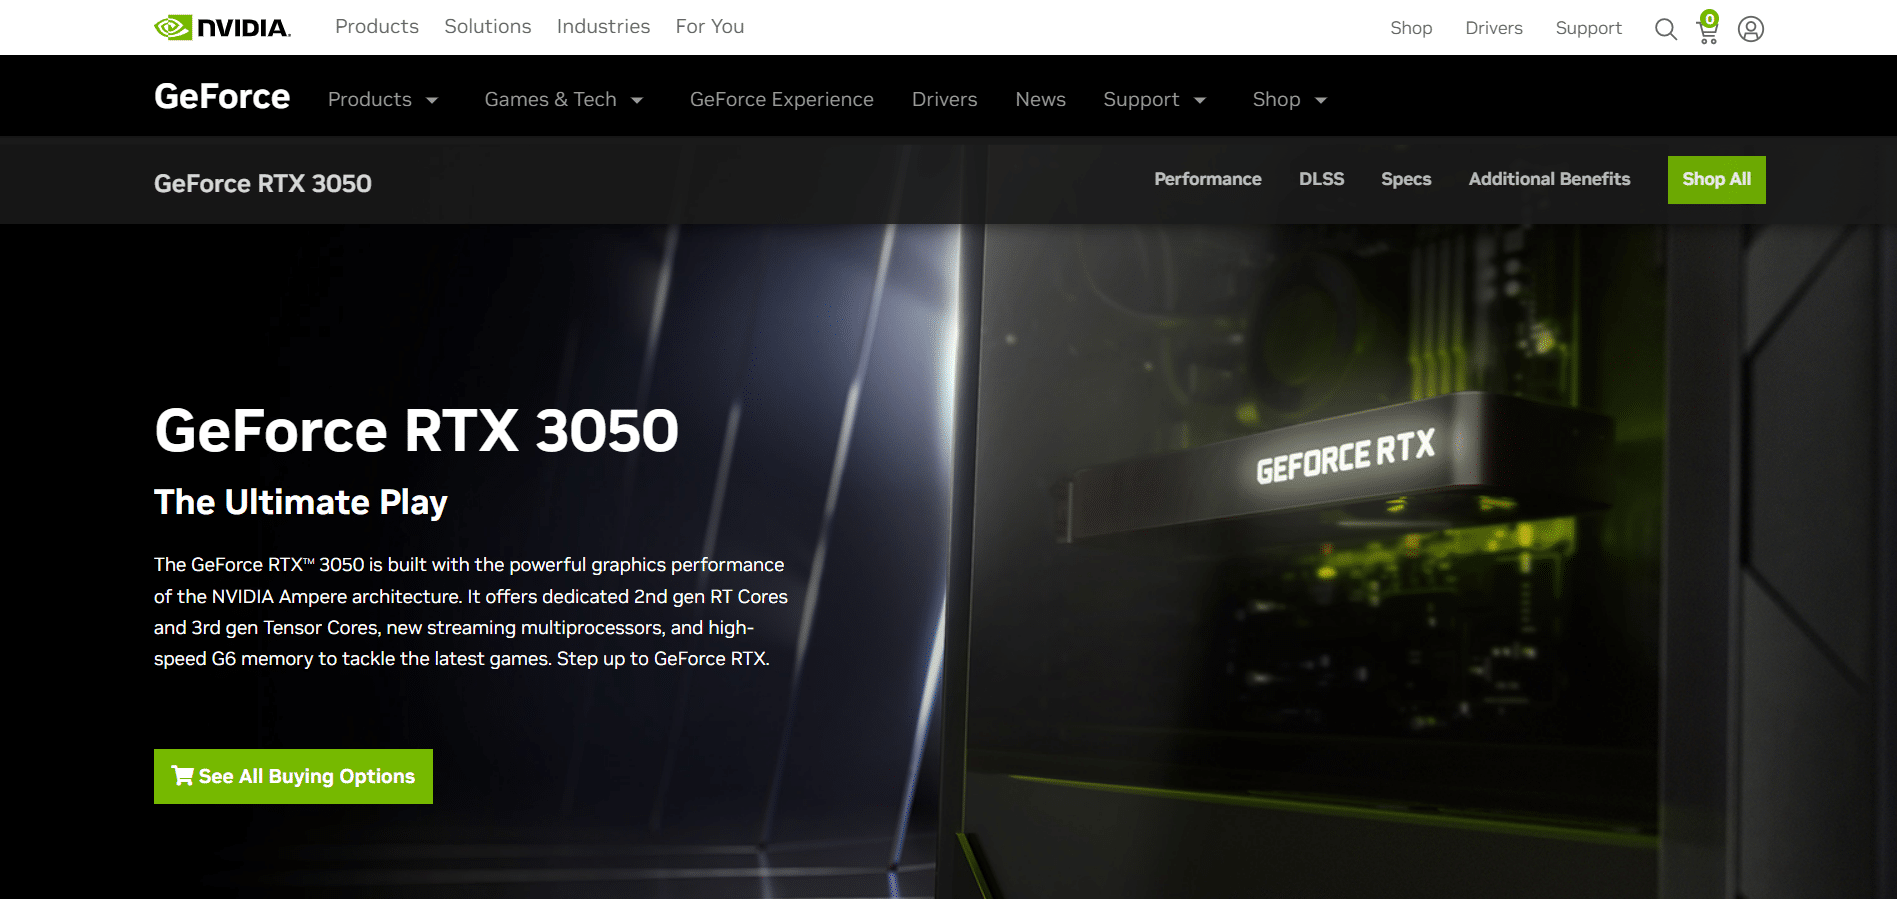
Task: Click The Ultimate Play subheading
Action: pyautogui.click(x=301, y=502)
